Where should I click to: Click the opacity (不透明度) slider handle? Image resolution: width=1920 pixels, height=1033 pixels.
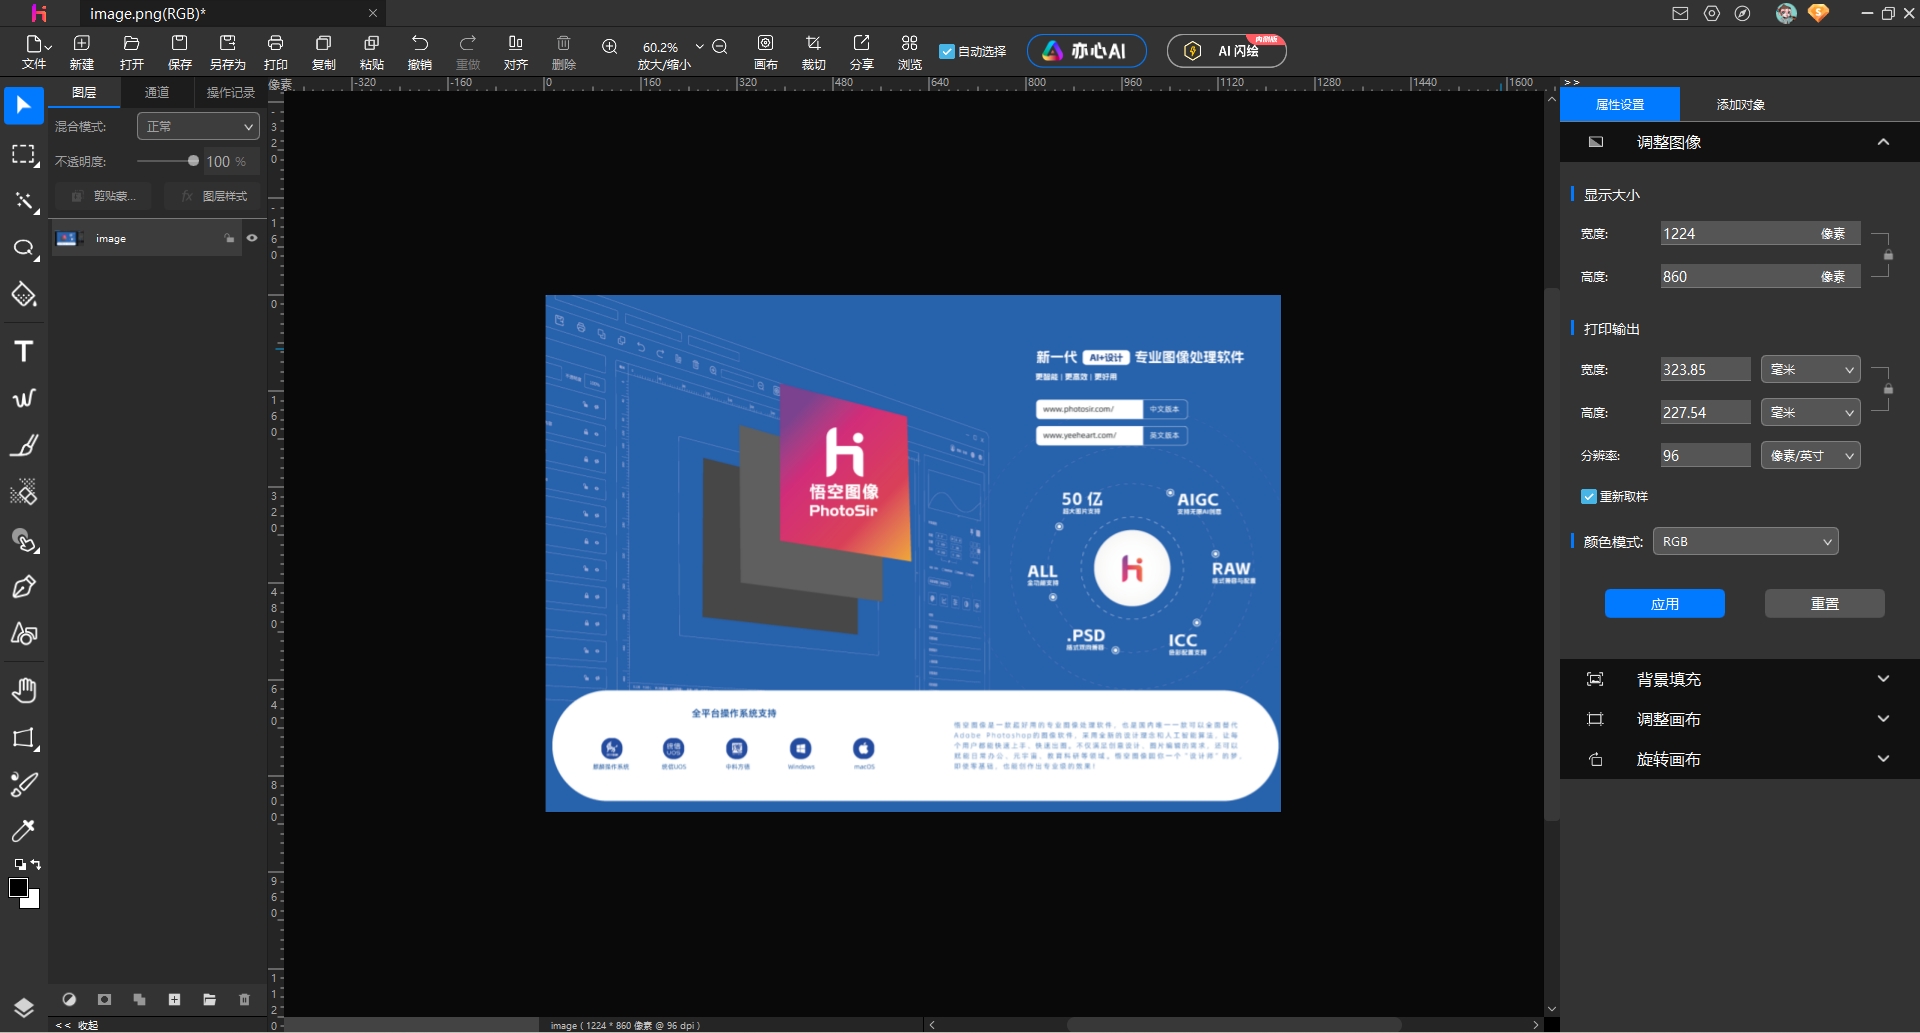click(193, 161)
